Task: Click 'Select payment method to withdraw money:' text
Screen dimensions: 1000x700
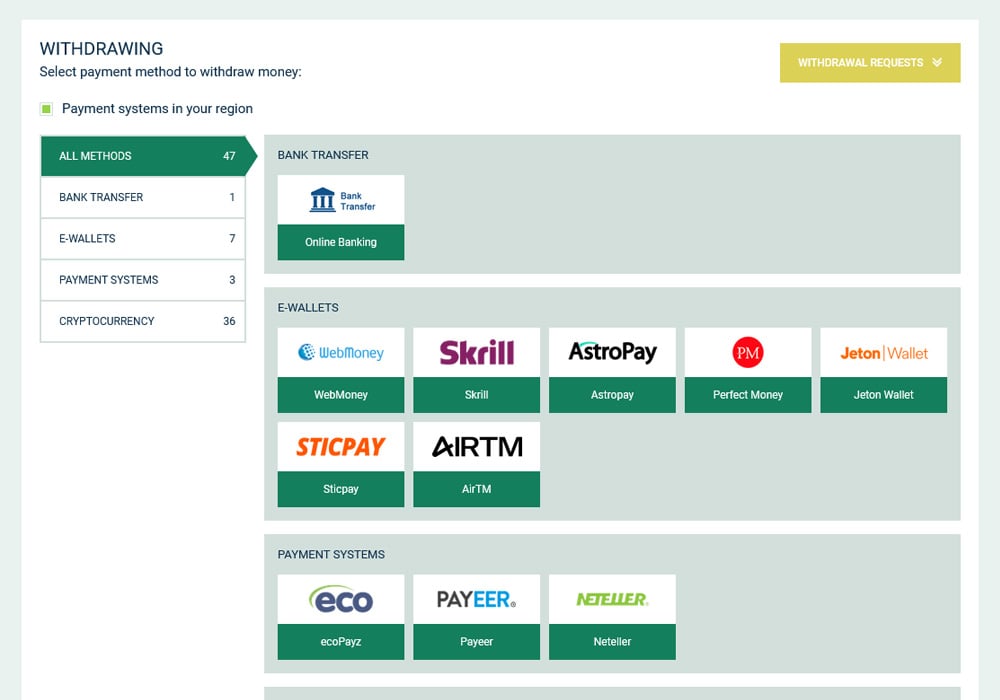Action: point(170,72)
